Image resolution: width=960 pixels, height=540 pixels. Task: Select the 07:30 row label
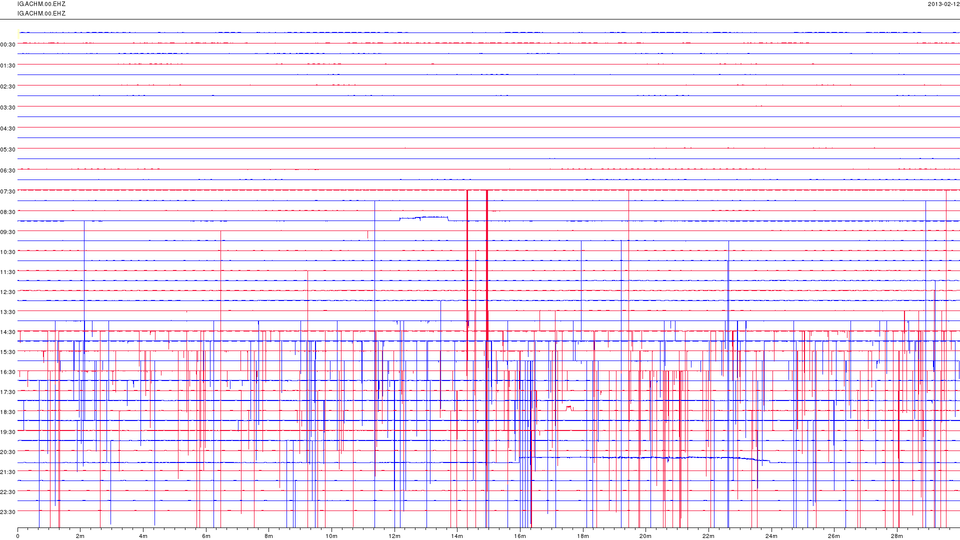point(8,192)
